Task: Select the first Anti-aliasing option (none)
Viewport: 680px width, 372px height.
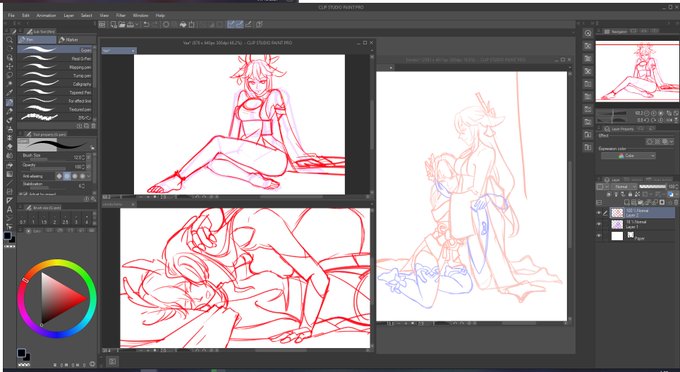Action: point(59,176)
